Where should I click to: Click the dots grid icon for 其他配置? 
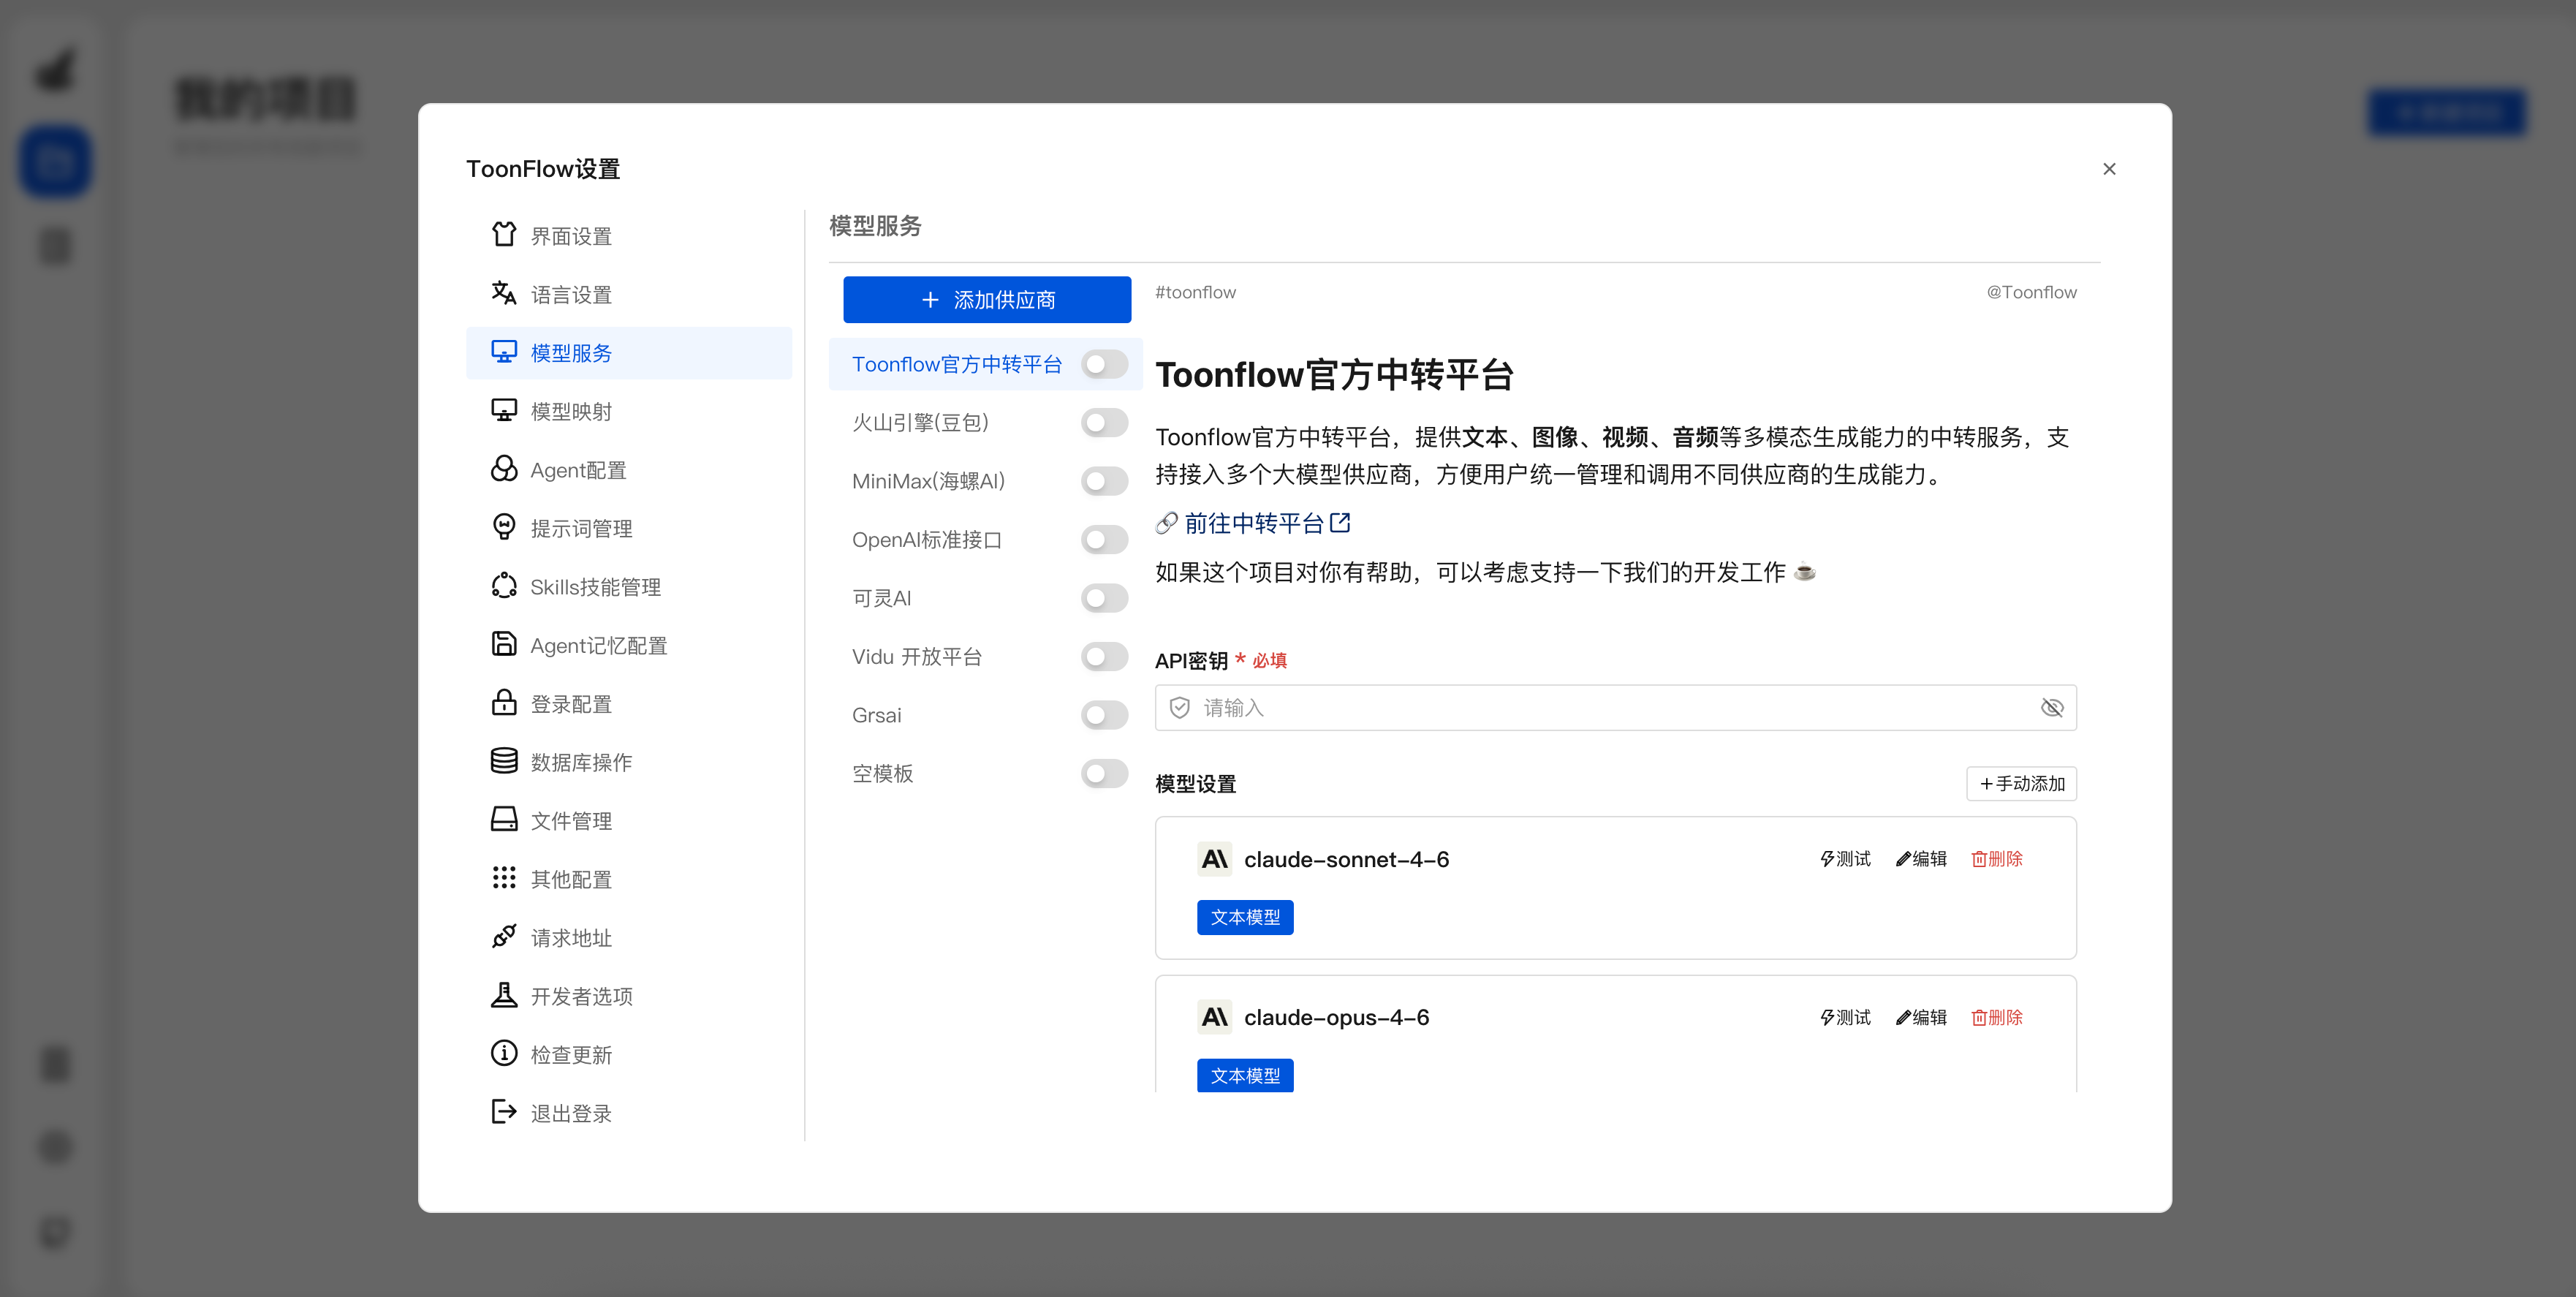504,878
